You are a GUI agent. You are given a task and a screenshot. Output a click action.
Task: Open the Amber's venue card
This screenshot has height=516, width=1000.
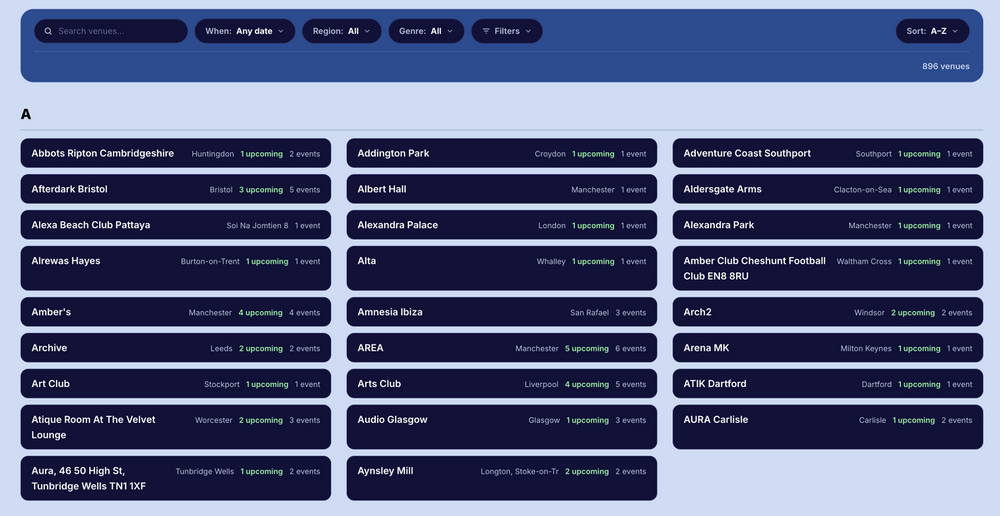[176, 312]
